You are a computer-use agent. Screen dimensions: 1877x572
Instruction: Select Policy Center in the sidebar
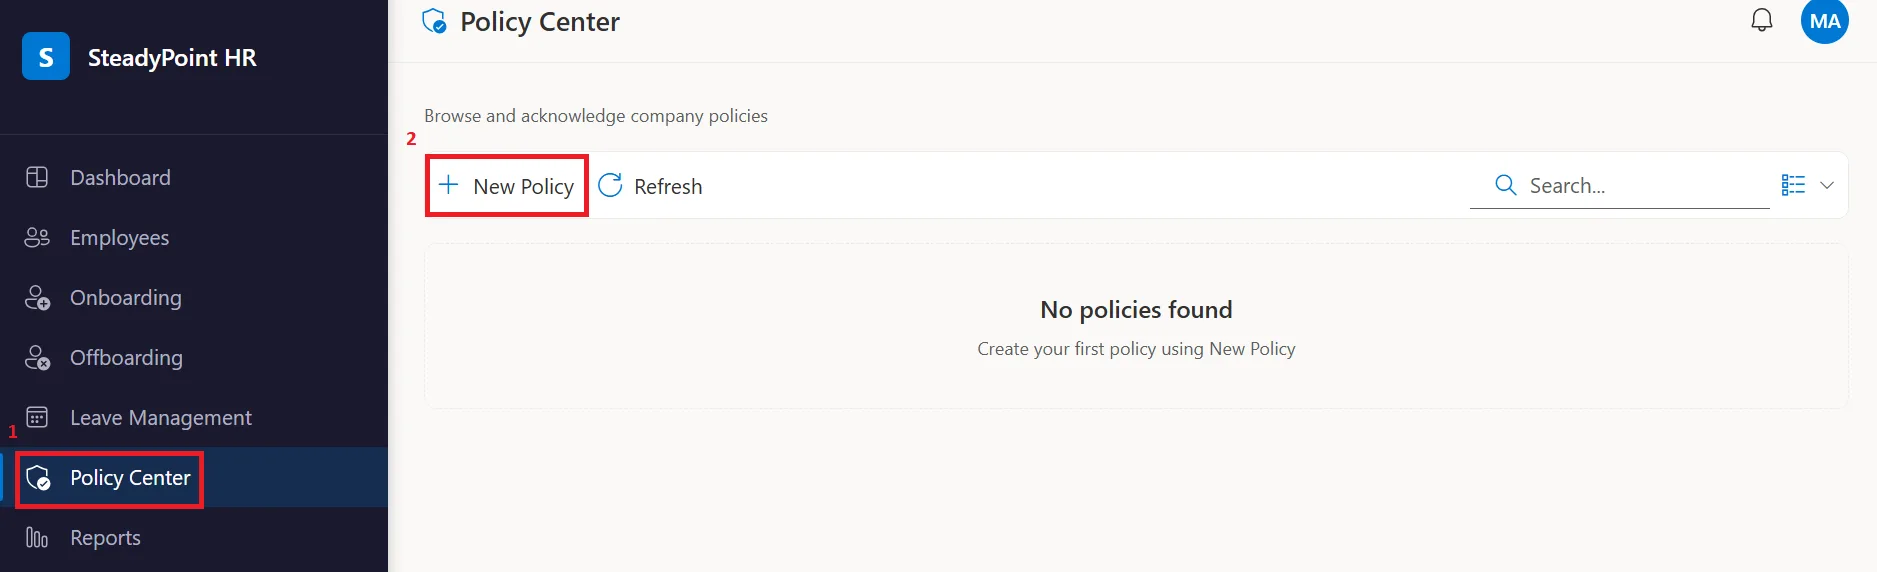194,477
